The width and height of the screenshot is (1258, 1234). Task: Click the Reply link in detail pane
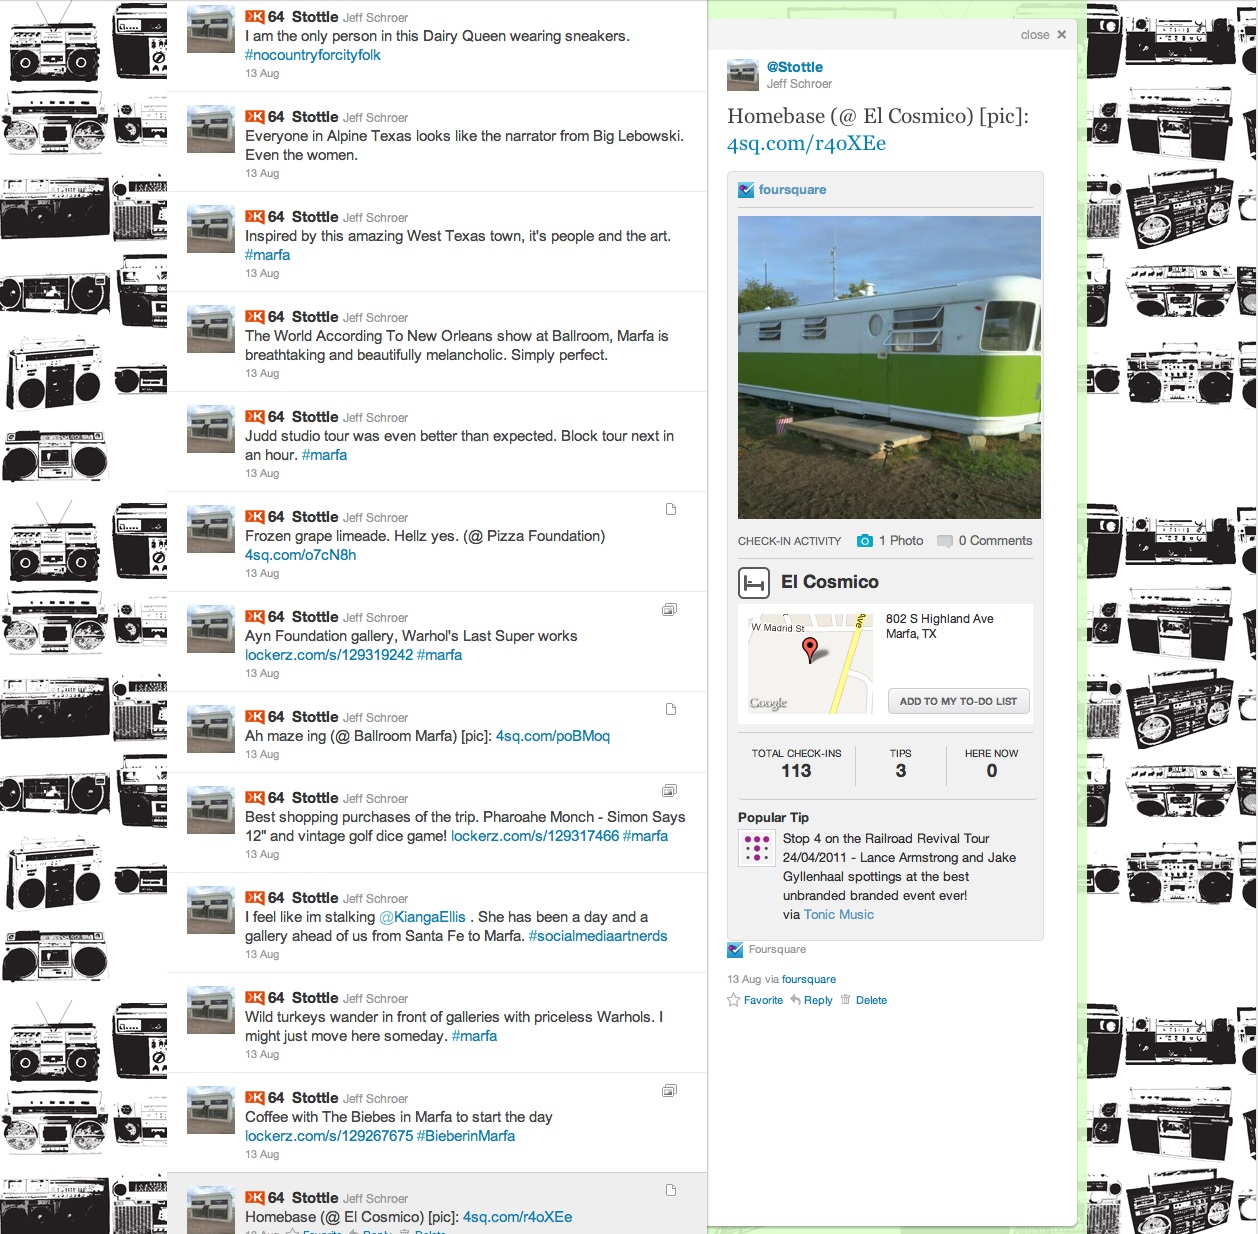pos(818,1000)
